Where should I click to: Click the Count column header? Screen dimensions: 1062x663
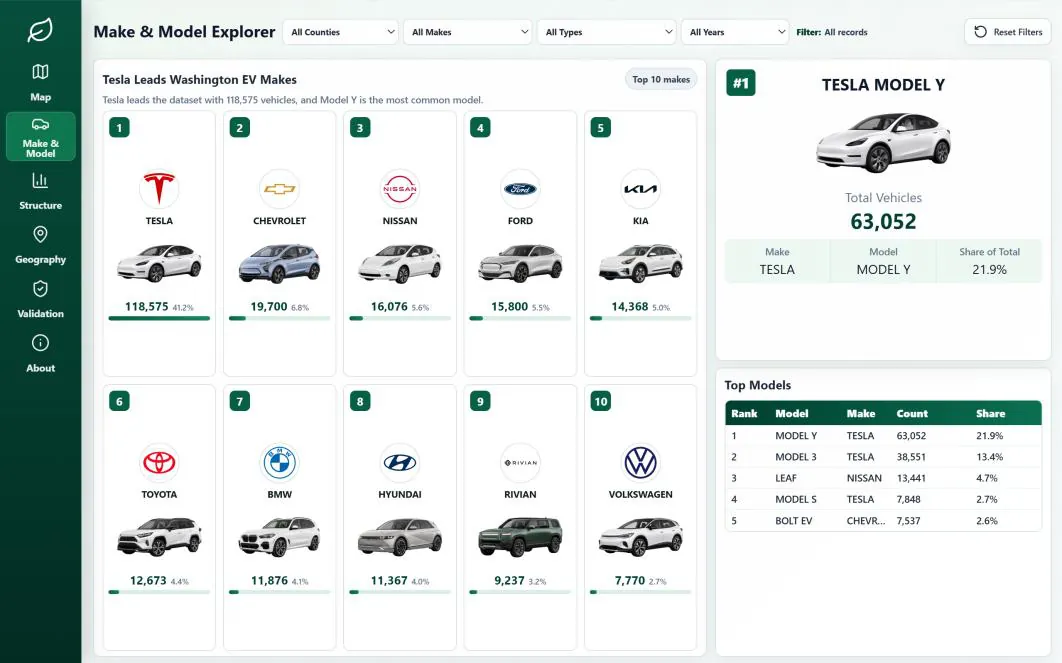912,413
